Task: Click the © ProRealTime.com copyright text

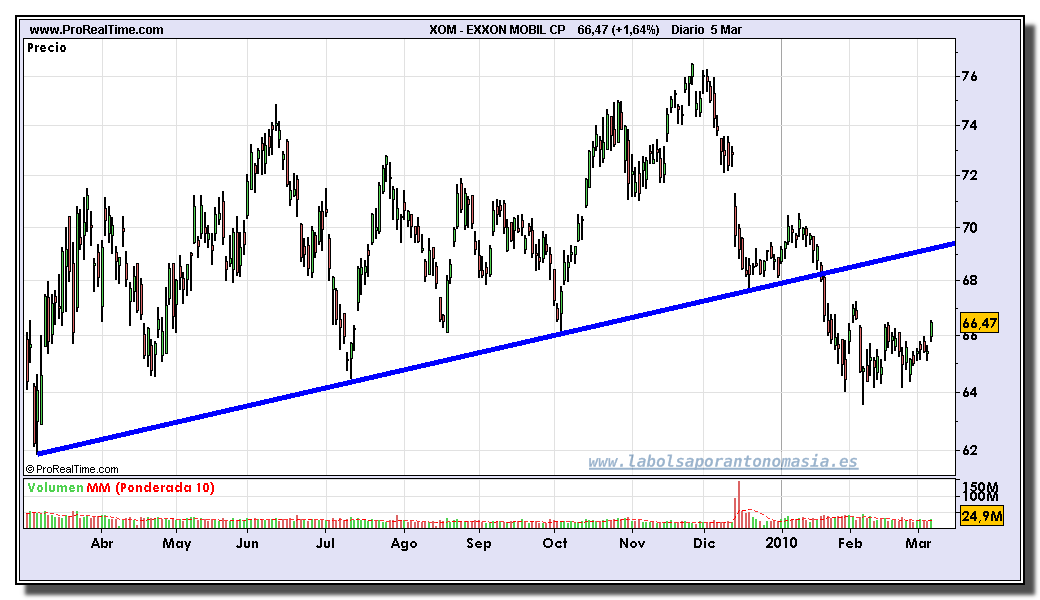Action: pyautogui.click(x=72, y=469)
